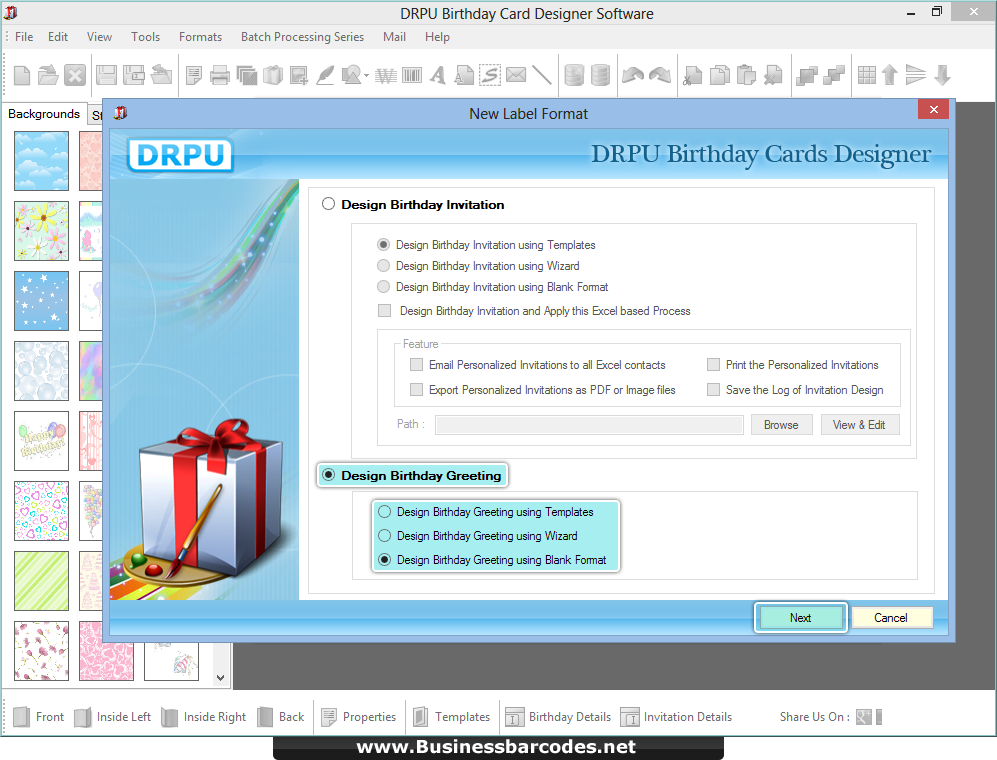Click the Browse button
The image size is (997, 760).
point(781,425)
